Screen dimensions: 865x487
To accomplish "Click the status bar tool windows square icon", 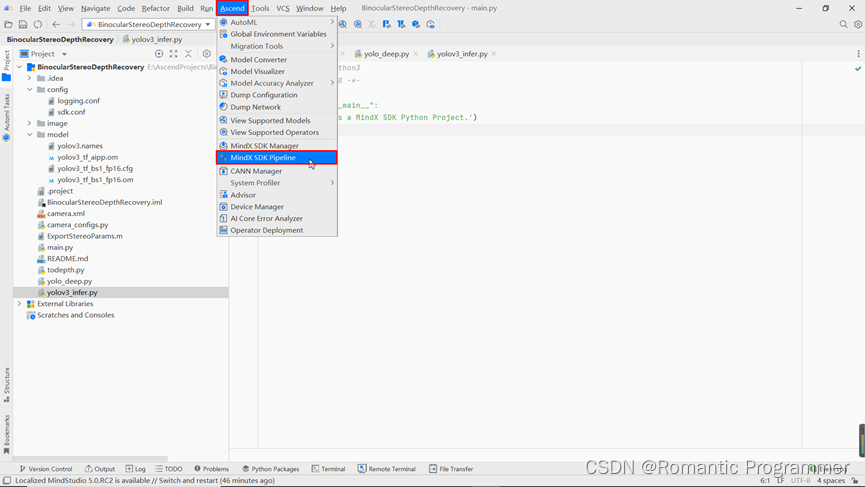I will (7, 480).
